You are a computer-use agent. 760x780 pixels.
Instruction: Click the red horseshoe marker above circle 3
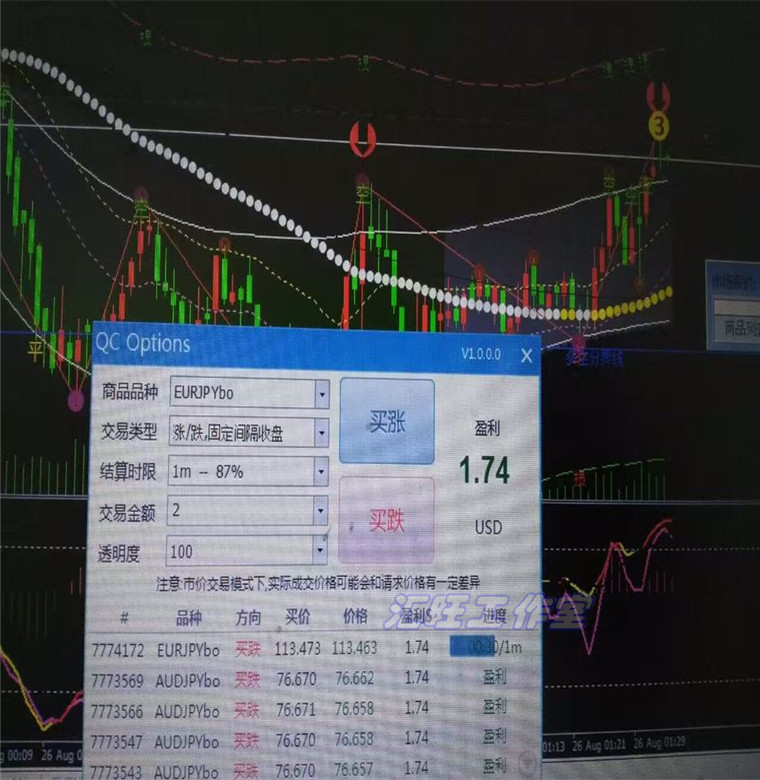click(x=658, y=96)
